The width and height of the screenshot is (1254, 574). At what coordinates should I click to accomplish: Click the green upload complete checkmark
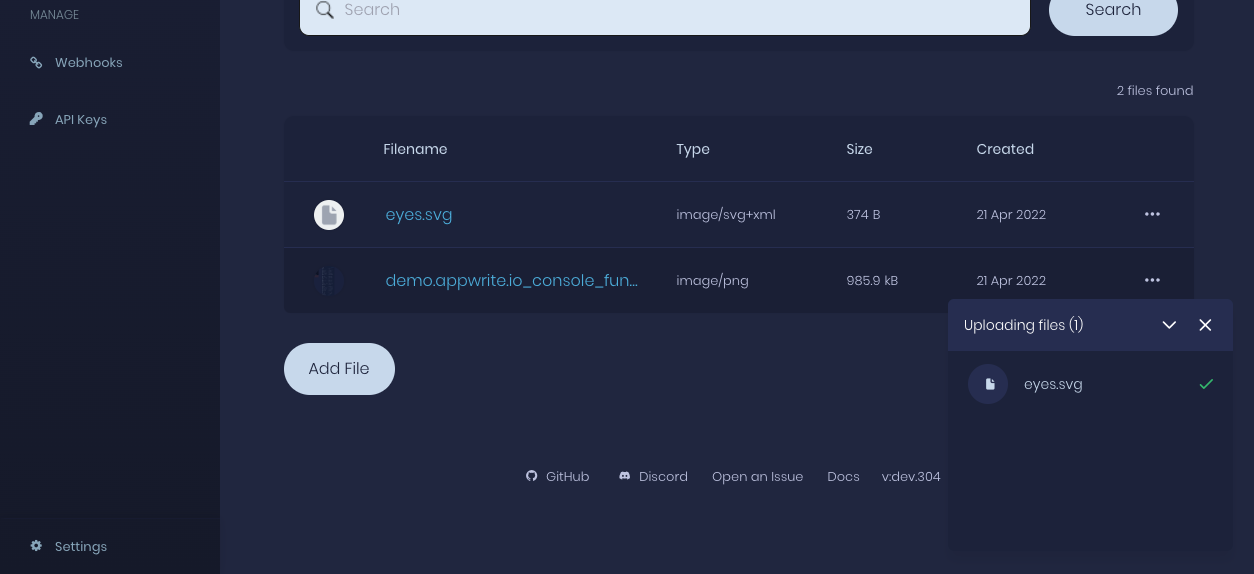click(x=1206, y=384)
